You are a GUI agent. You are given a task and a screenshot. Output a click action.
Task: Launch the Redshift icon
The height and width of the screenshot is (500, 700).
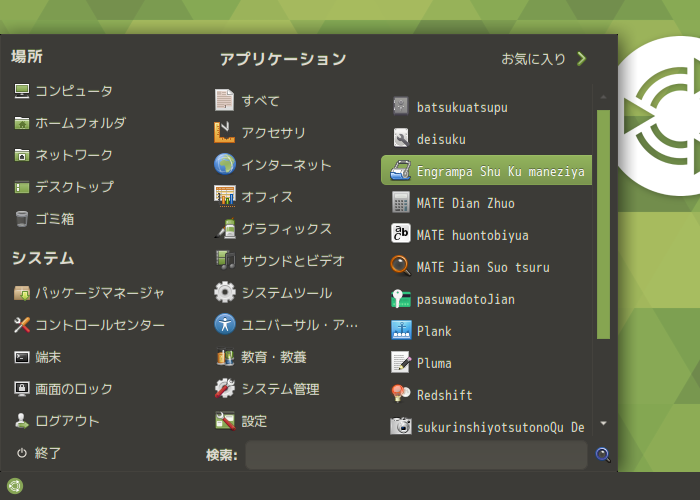(x=401, y=395)
